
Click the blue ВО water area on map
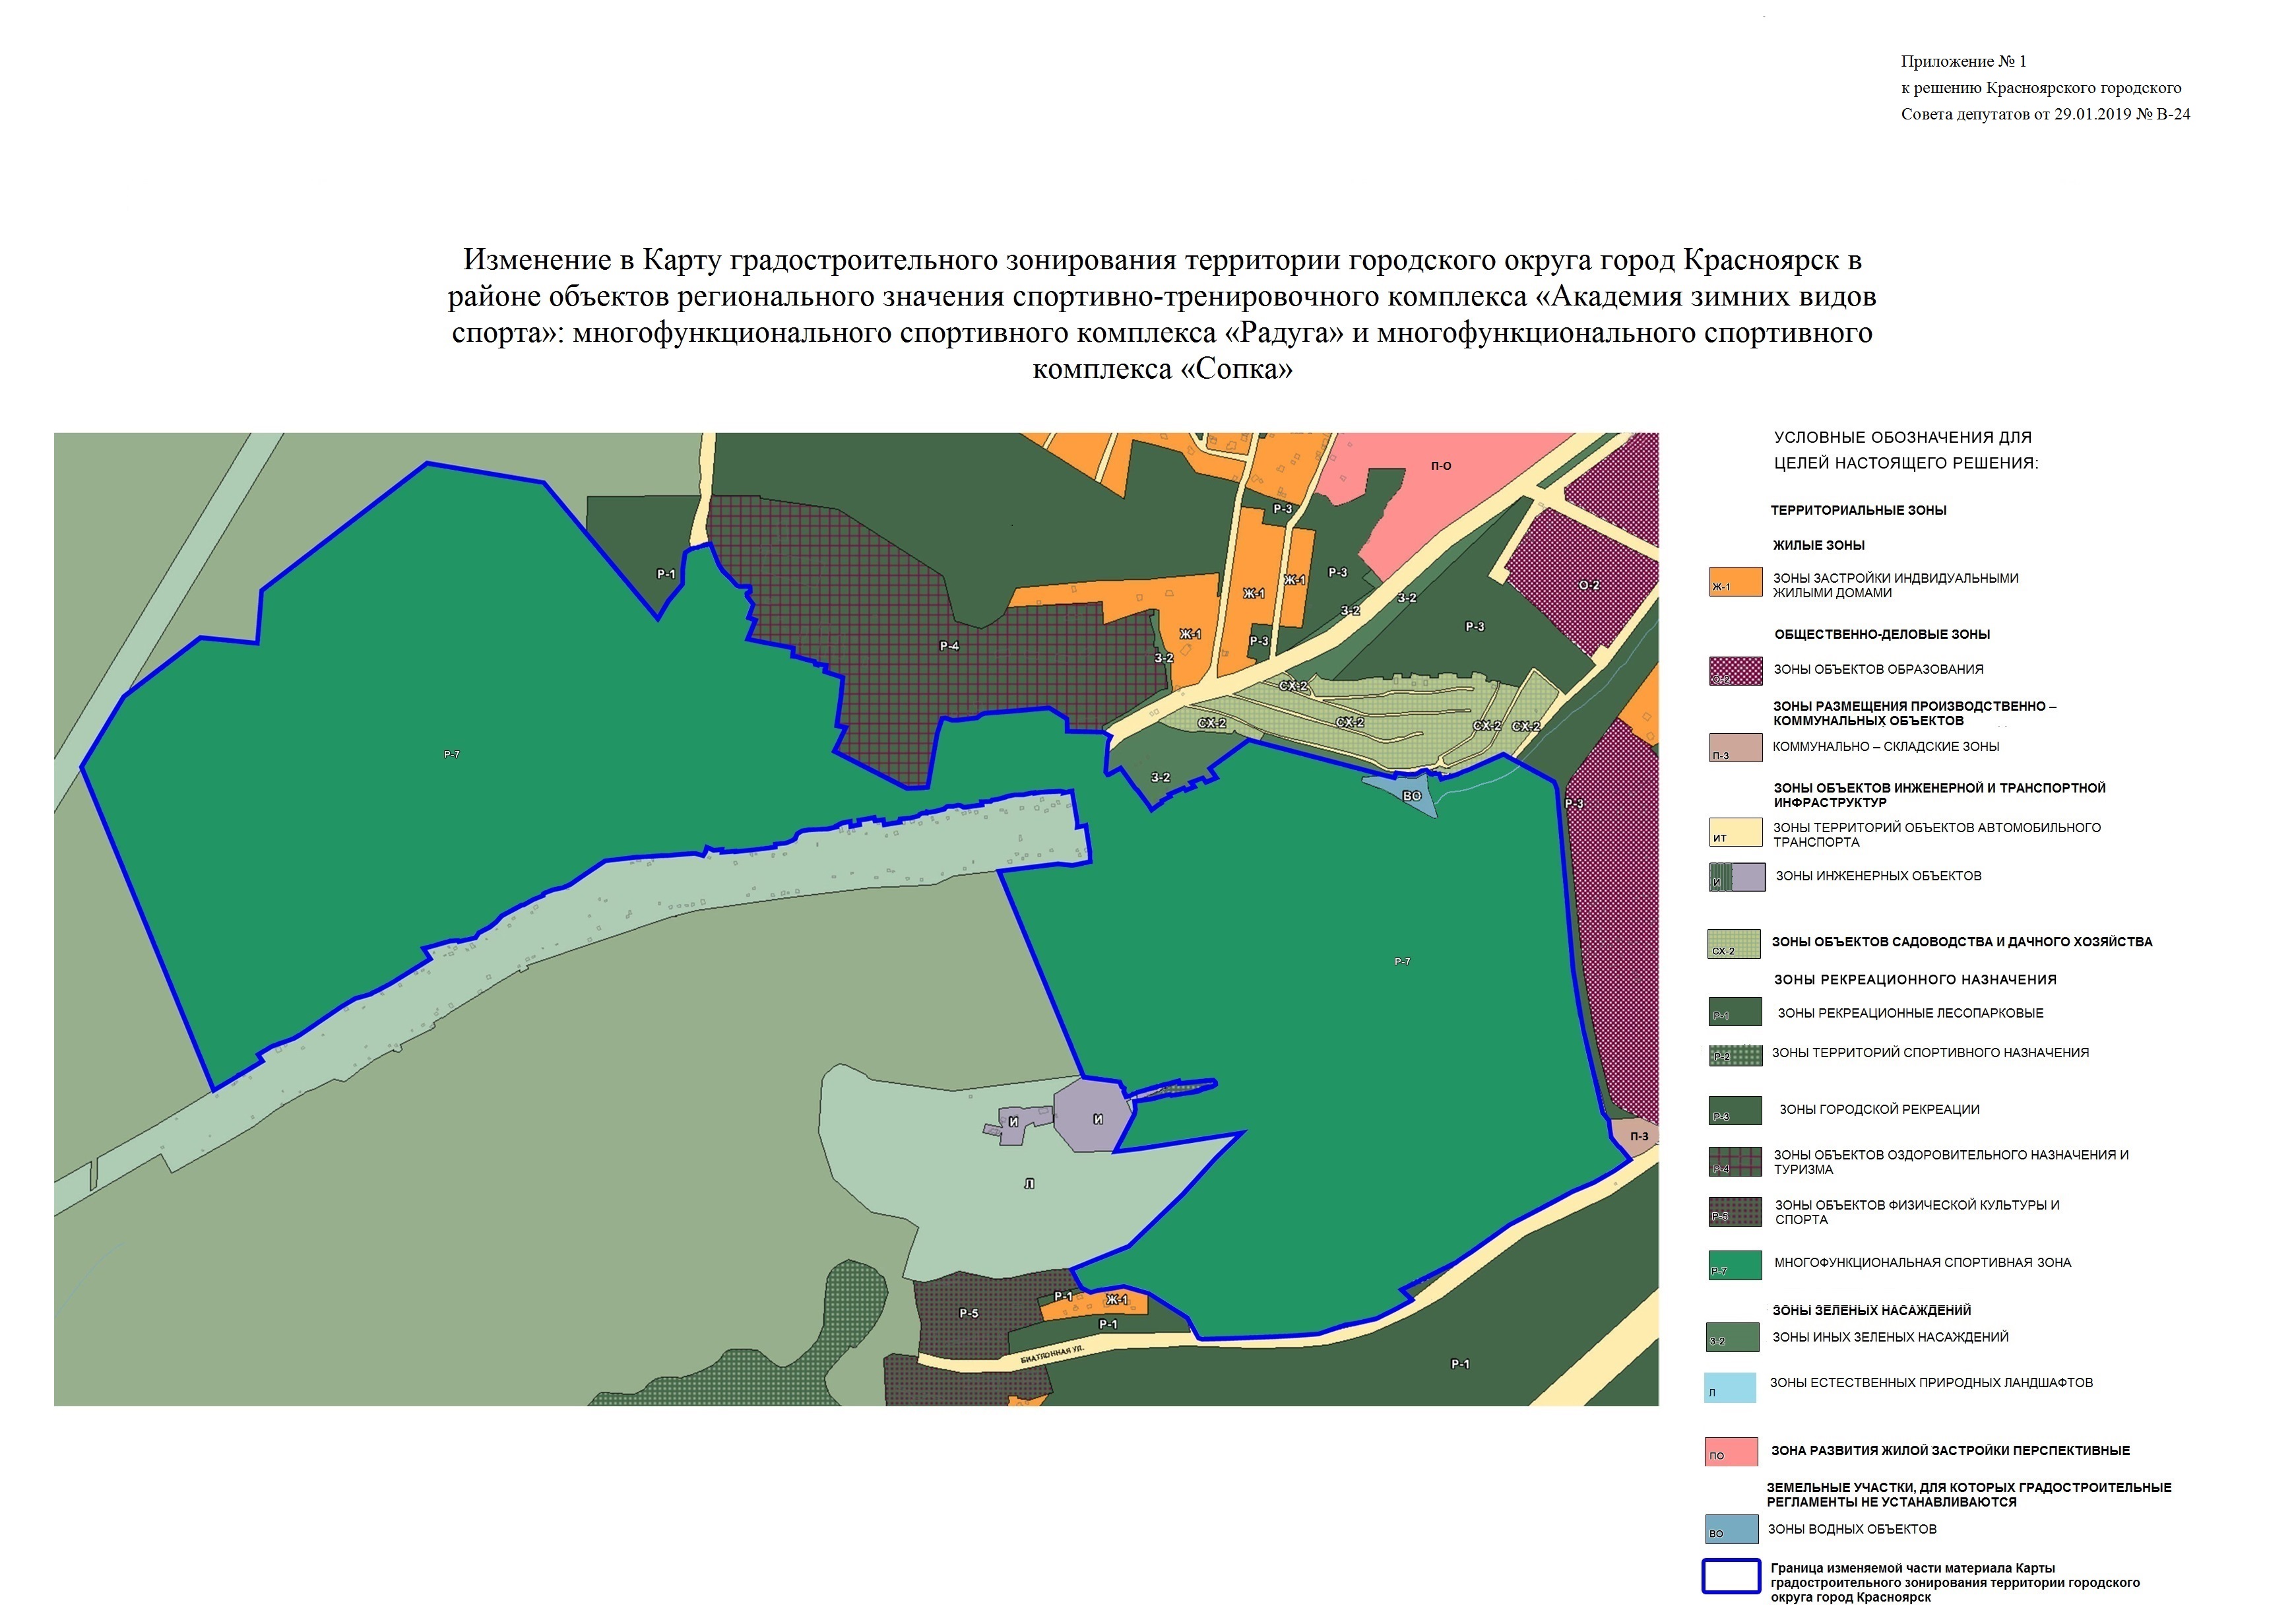click(1410, 794)
